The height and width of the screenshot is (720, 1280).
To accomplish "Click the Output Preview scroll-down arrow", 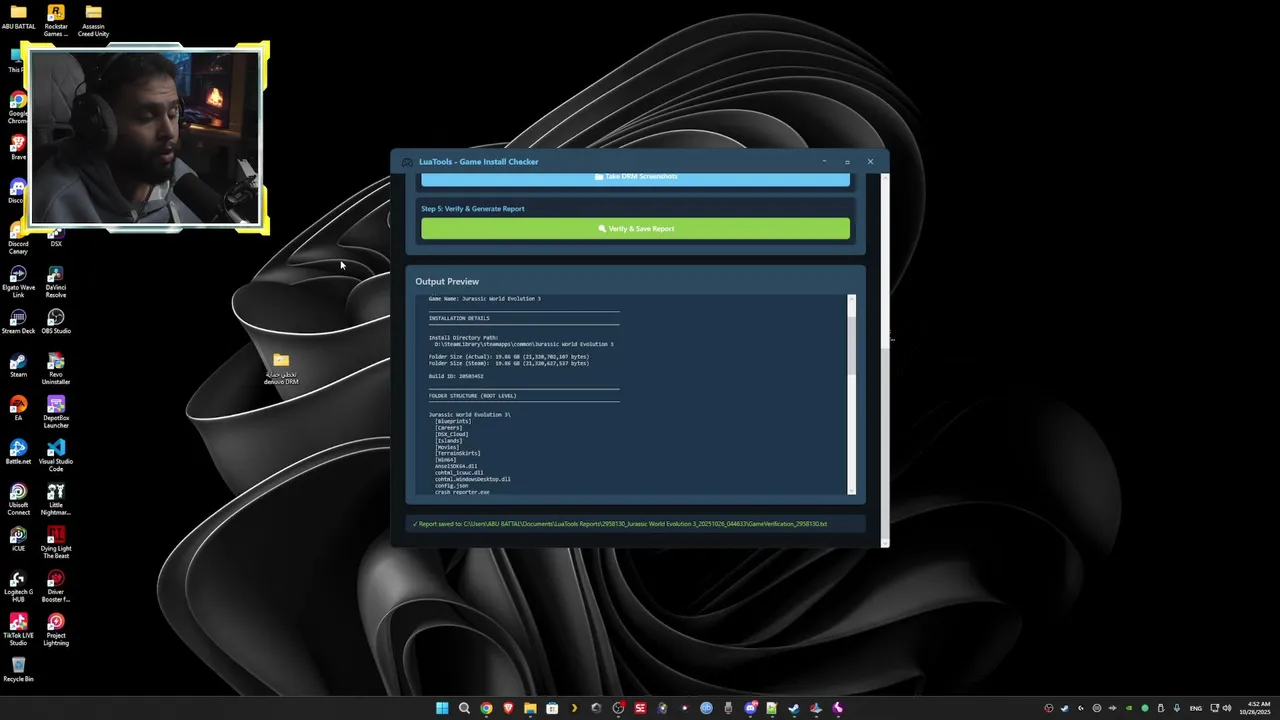I will pos(852,490).
